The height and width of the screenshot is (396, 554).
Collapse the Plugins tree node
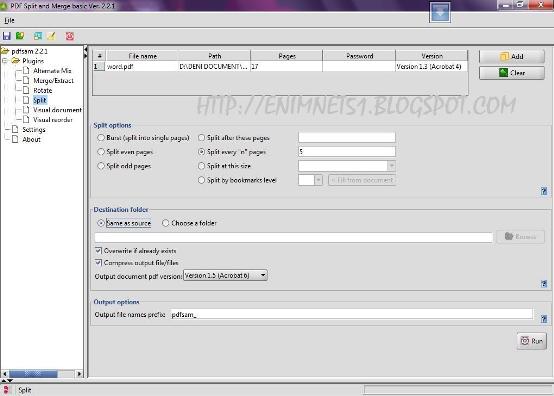(5, 61)
